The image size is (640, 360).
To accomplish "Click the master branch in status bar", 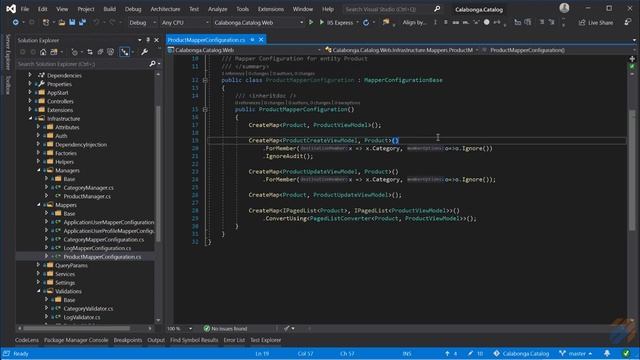I will coord(576,353).
